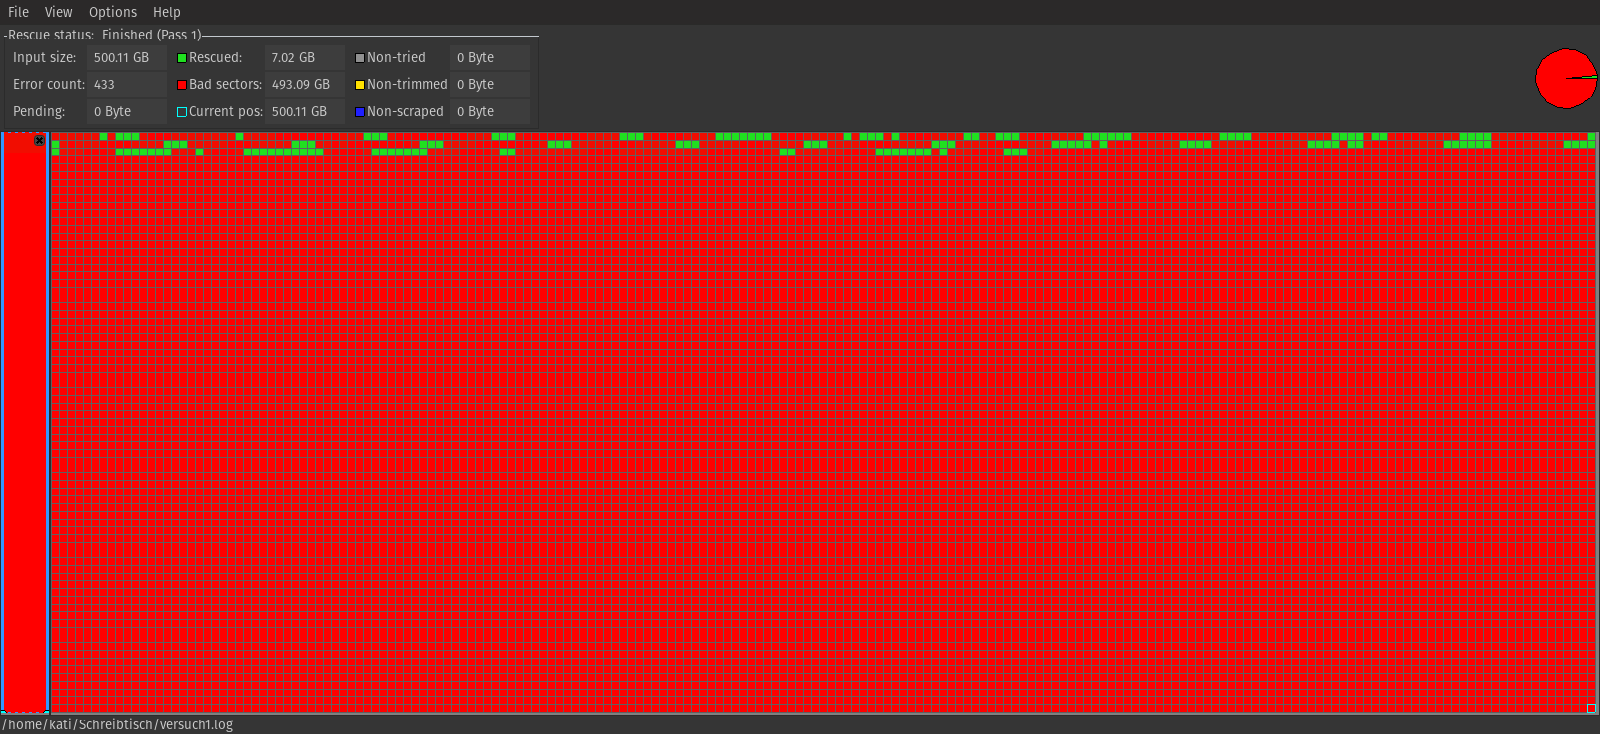Open the File menu
This screenshot has width=1600, height=734.
(x=18, y=12)
